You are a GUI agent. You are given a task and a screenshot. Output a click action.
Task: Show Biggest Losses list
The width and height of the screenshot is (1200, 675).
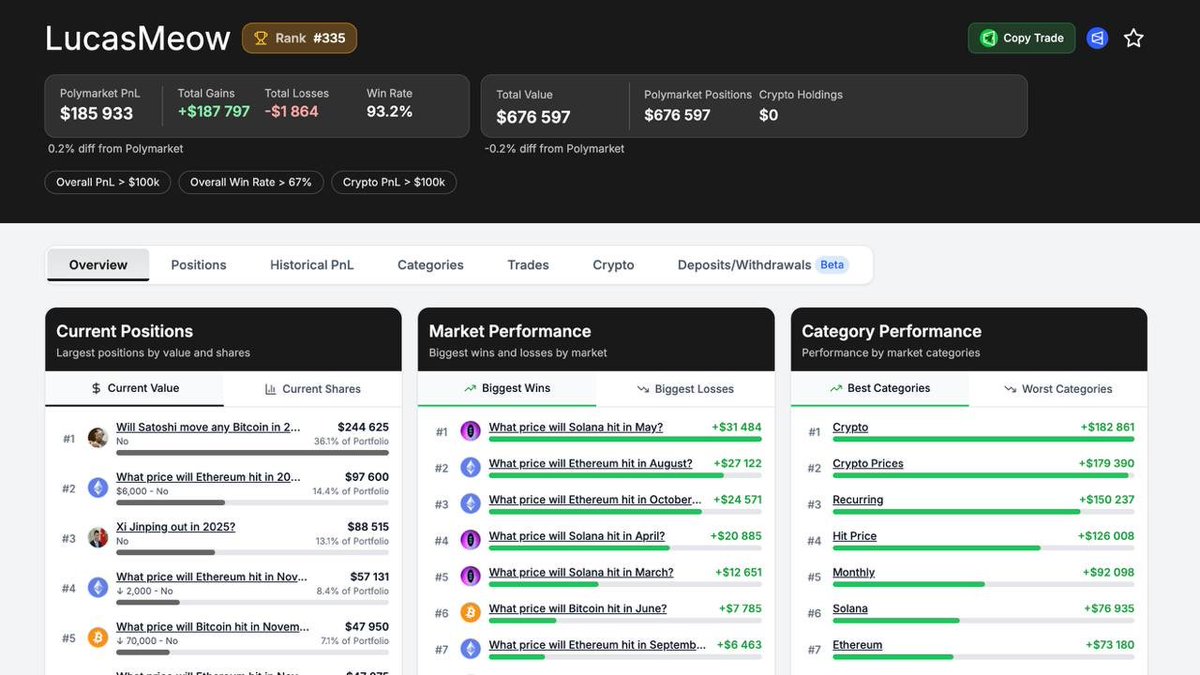coord(685,389)
